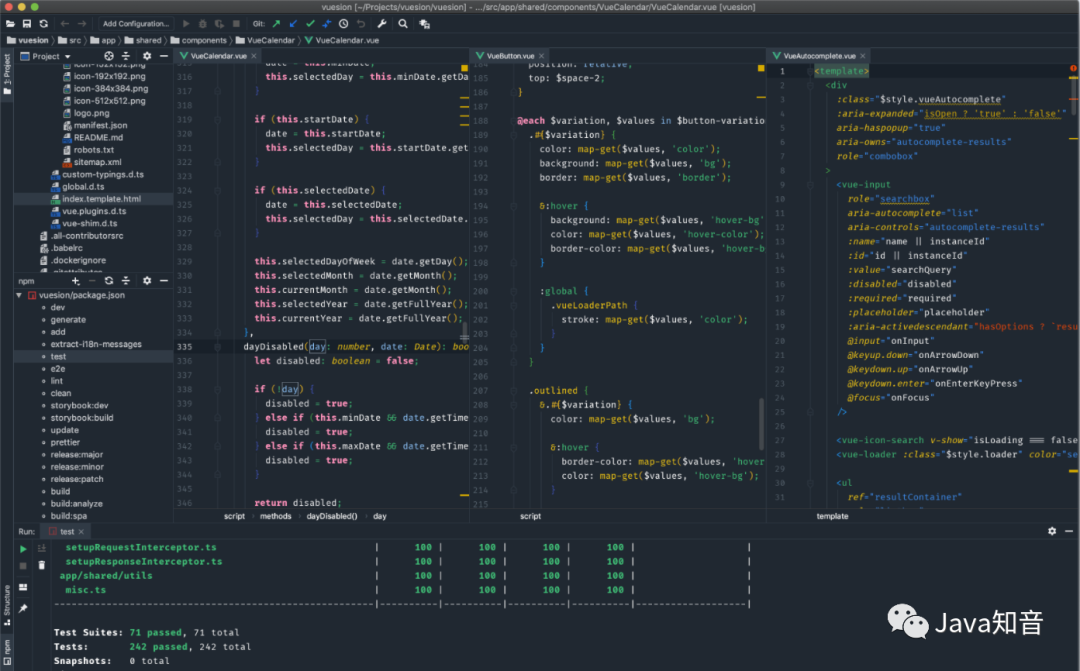Open Git history clock icon
The image size is (1080, 671).
(x=344, y=23)
